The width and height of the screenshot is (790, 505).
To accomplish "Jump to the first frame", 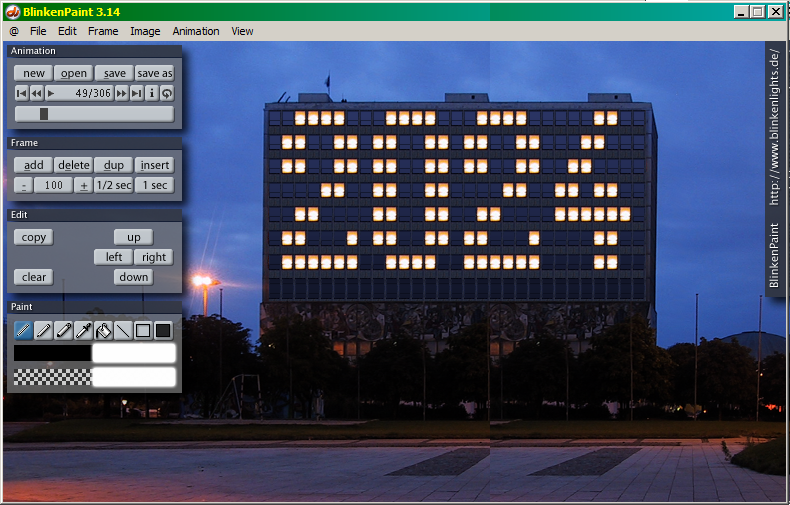I will (21, 93).
